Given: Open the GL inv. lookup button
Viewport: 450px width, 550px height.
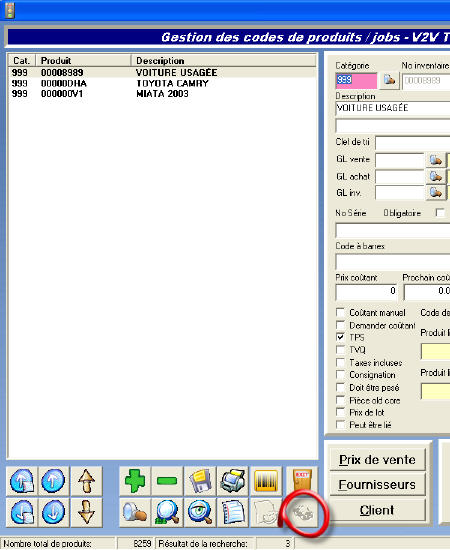Looking at the screenshot, I should [435, 192].
